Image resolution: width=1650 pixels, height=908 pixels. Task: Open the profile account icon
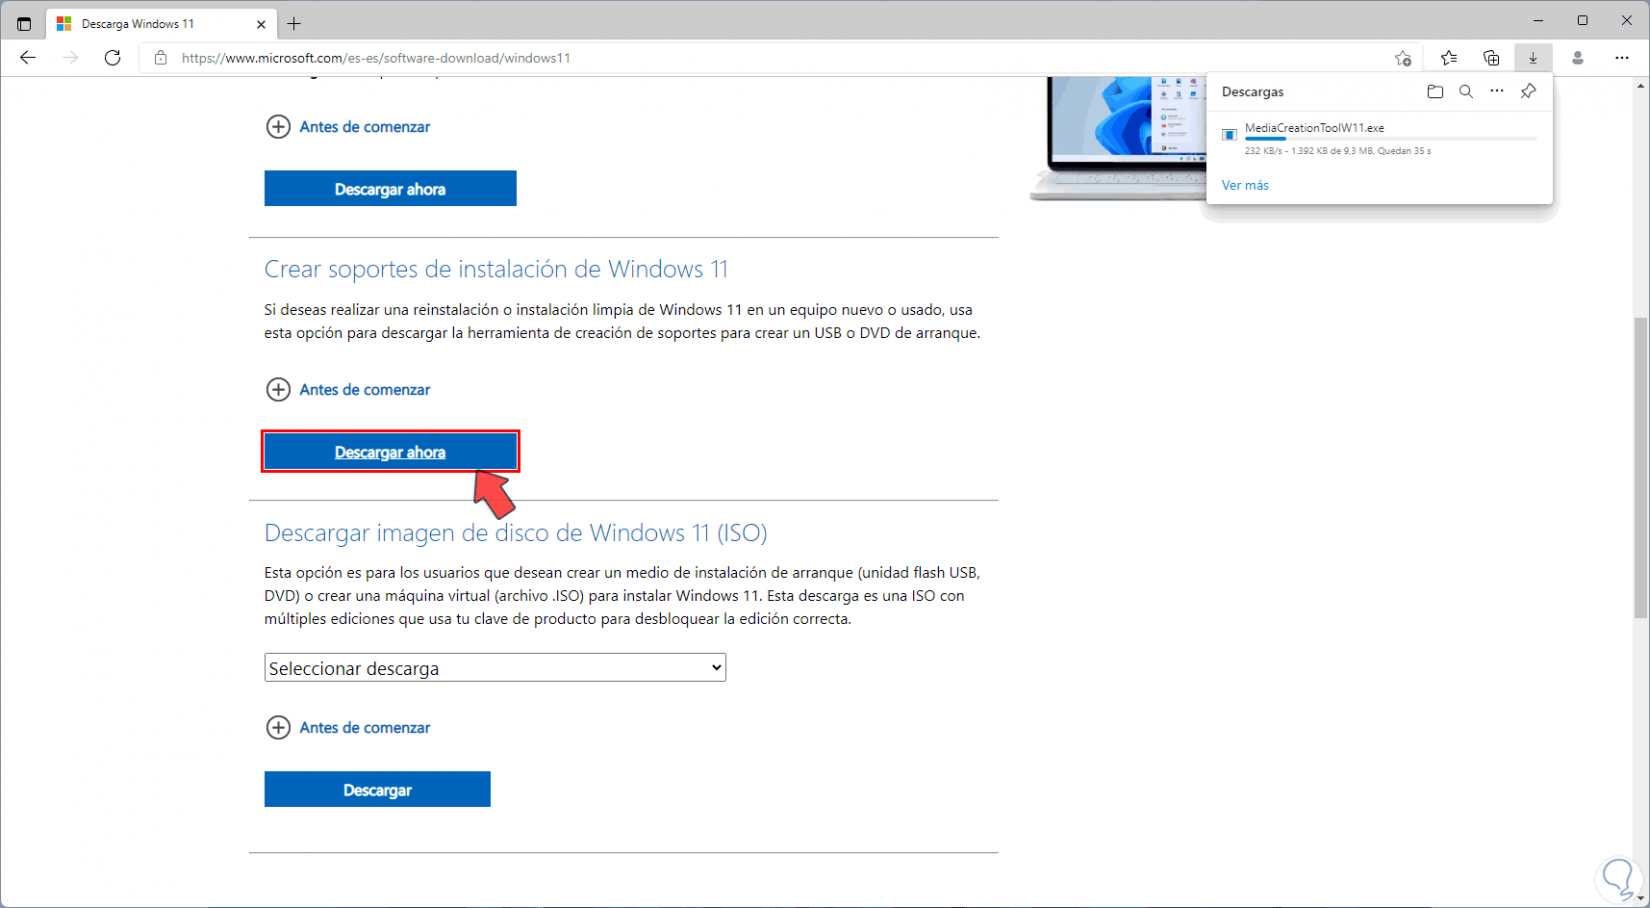(1578, 58)
